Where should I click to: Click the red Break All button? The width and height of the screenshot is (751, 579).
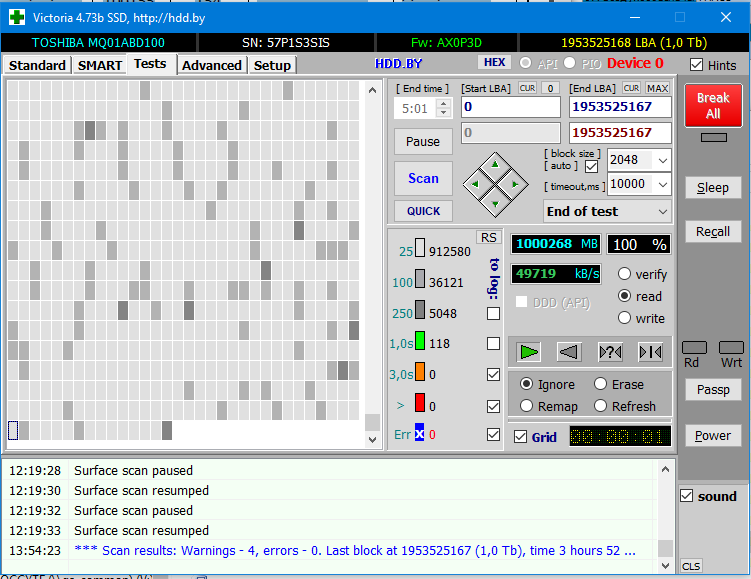coord(713,105)
